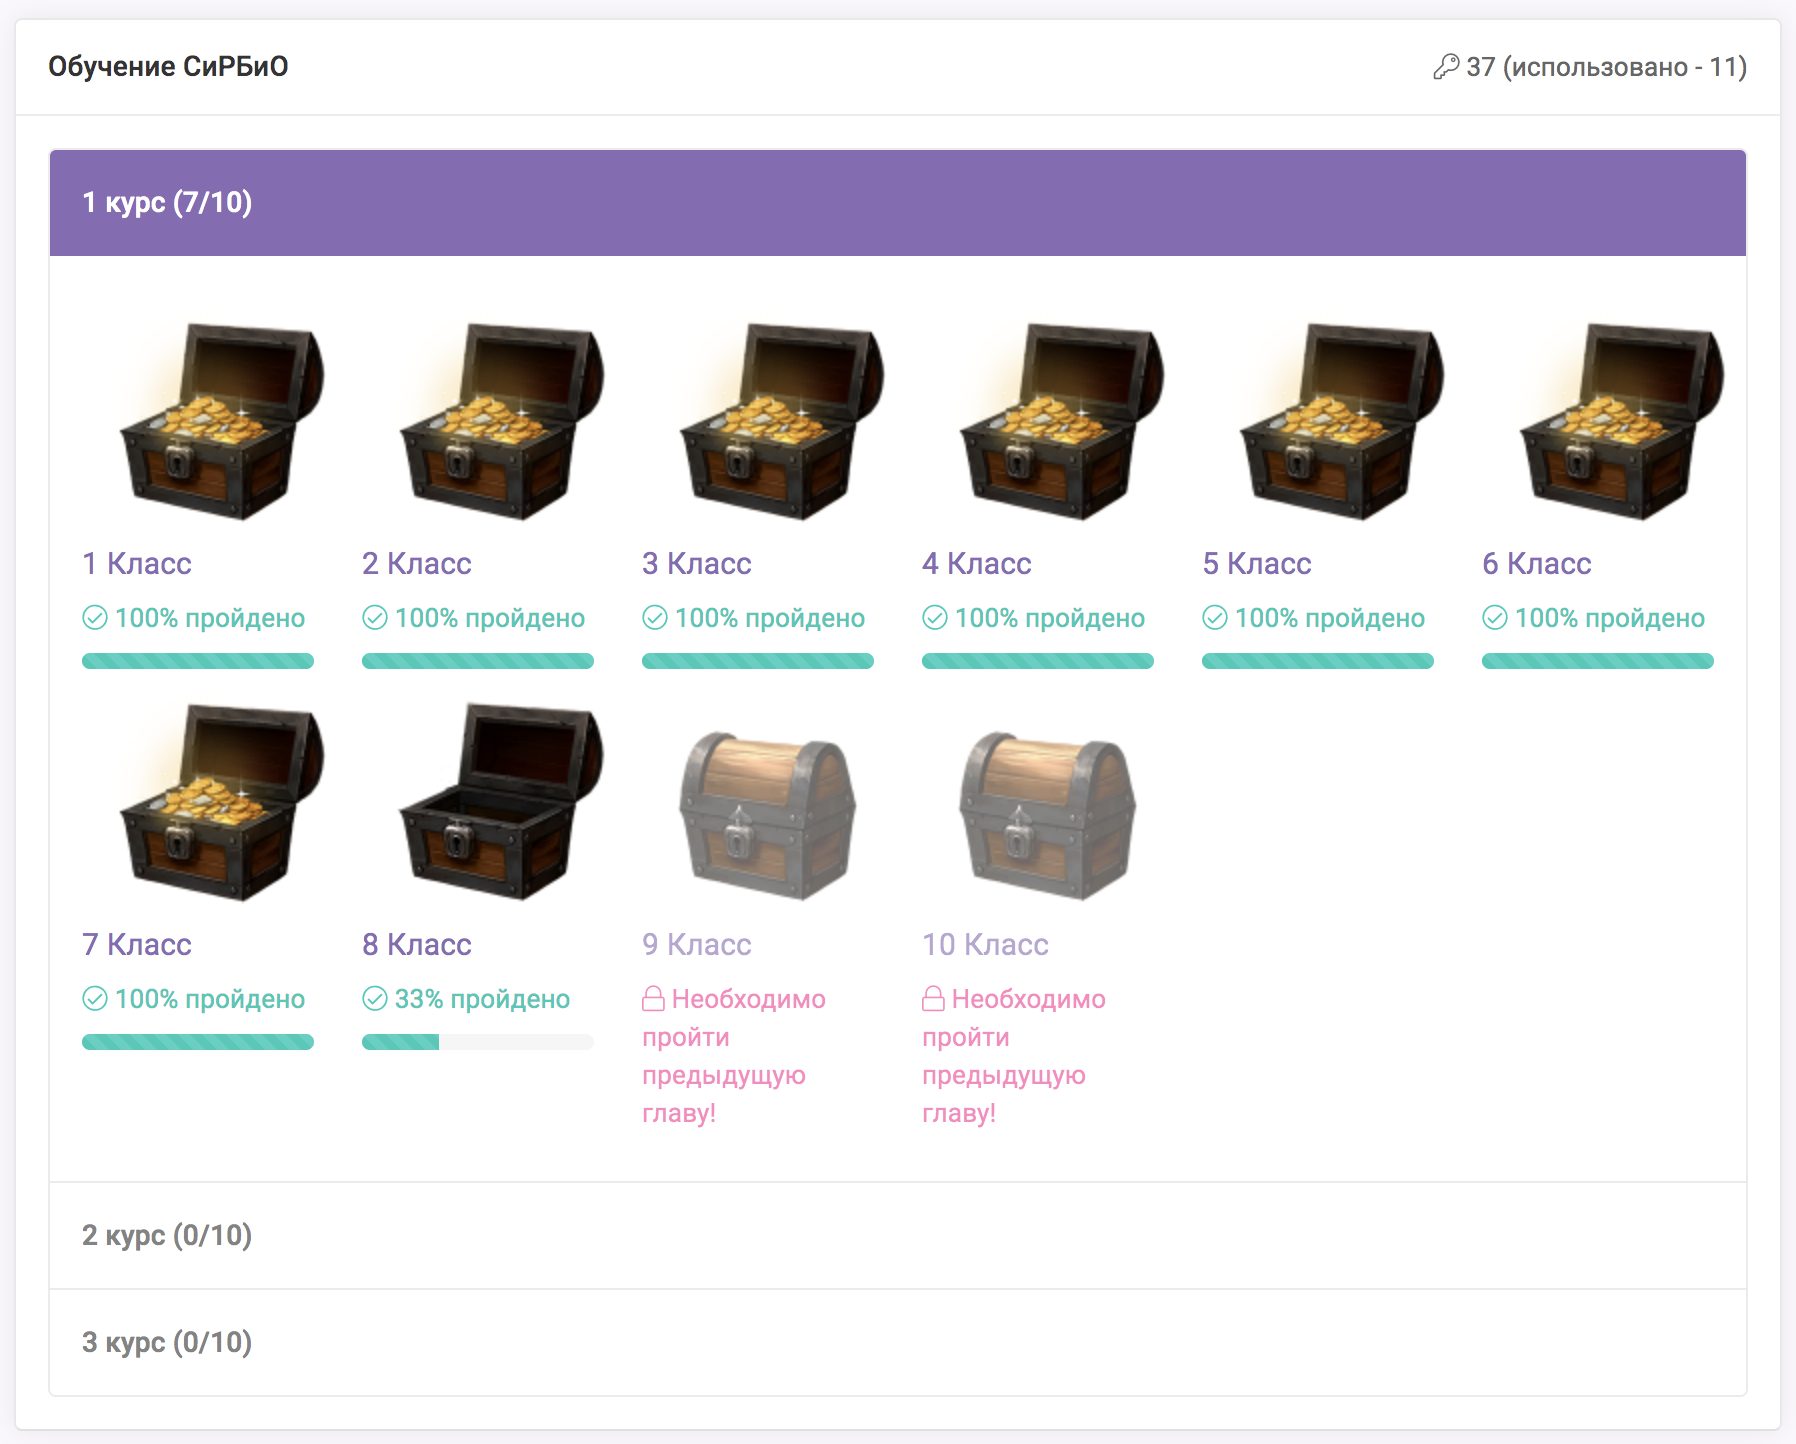Click the 2 Класс progress bar
This screenshot has height=1444, width=1796.
(478, 661)
